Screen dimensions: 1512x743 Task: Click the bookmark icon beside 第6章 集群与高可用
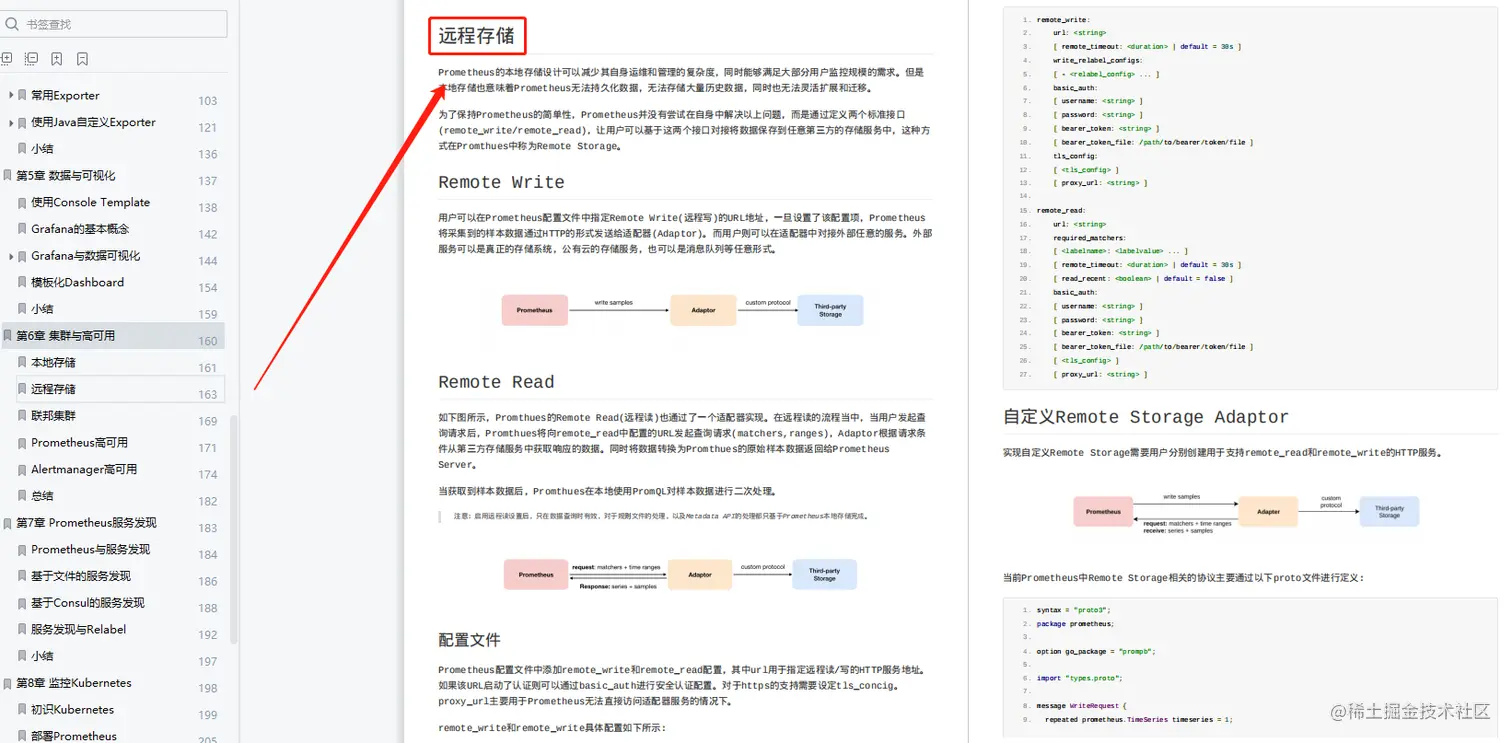tap(6, 335)
